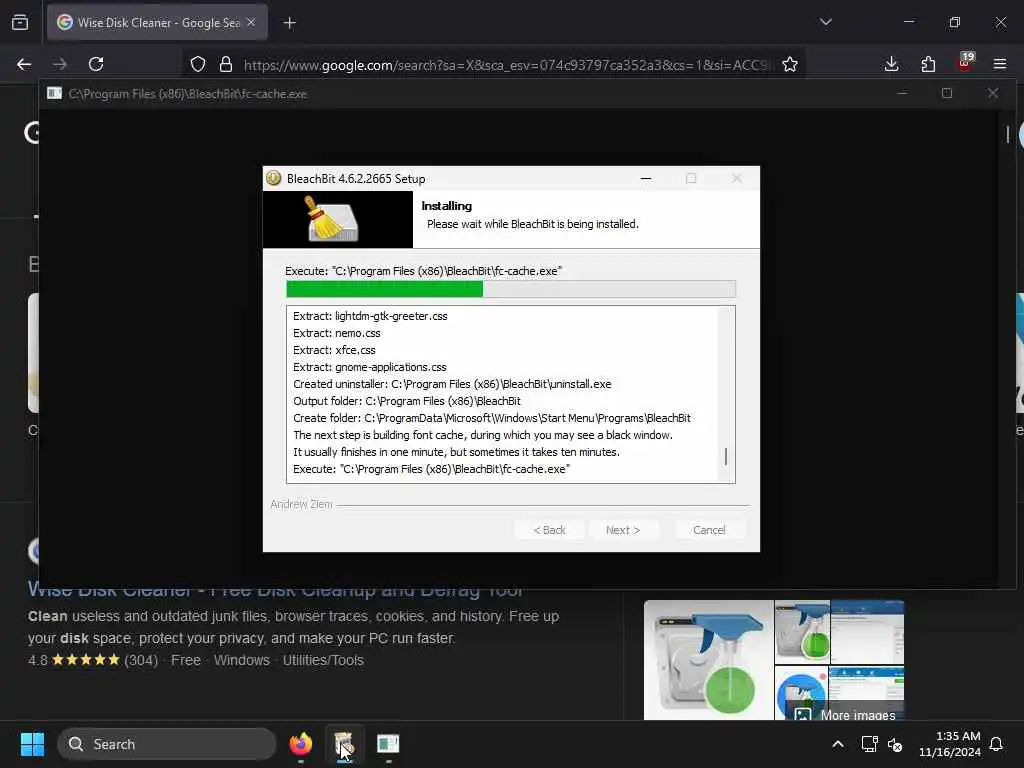Open Firefox View icon beside the tabs

(x=20, y=22)
